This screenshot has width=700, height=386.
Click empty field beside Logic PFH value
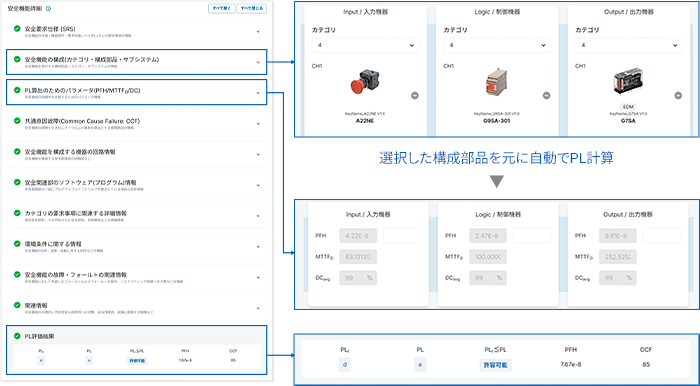[532, 236]
